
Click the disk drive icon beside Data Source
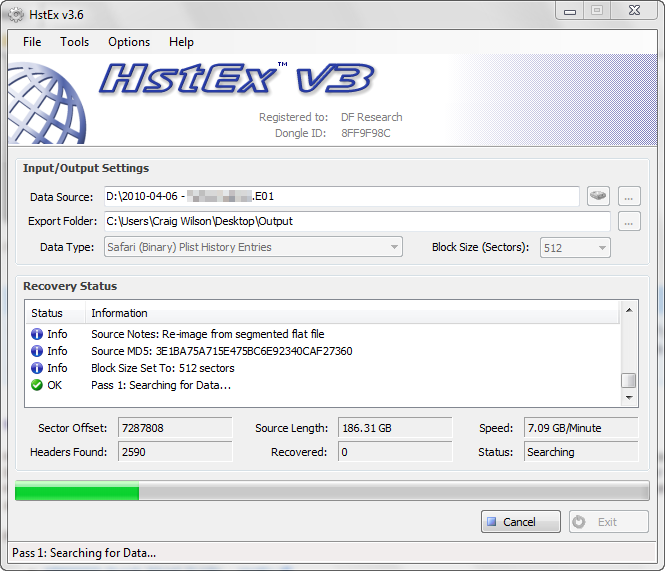tap(598, 196)
